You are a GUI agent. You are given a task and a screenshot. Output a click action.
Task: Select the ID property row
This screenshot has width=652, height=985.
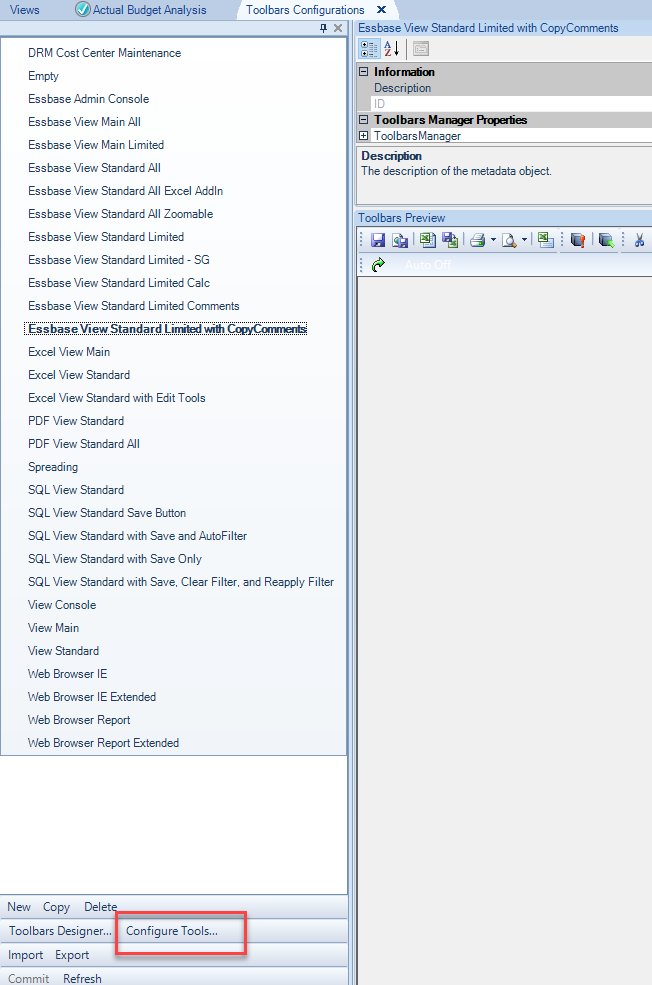click(x=504, y=104)
